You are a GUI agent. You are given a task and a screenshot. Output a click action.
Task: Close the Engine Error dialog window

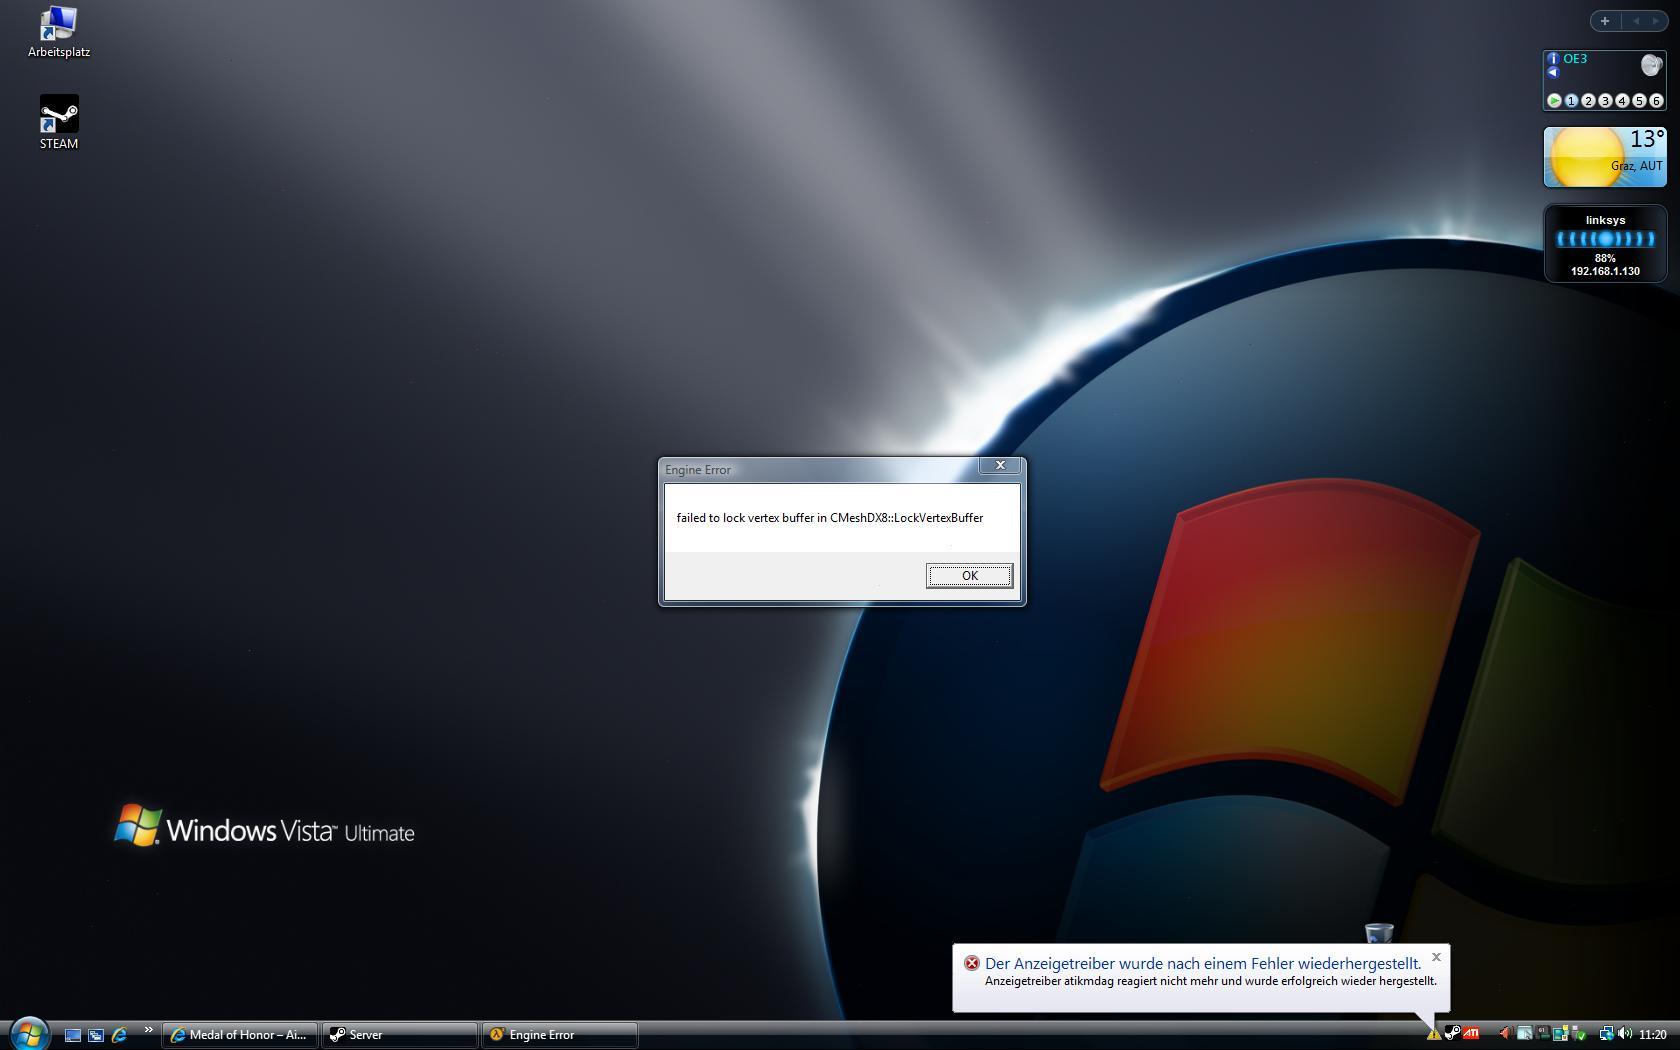pos(1000,465)
